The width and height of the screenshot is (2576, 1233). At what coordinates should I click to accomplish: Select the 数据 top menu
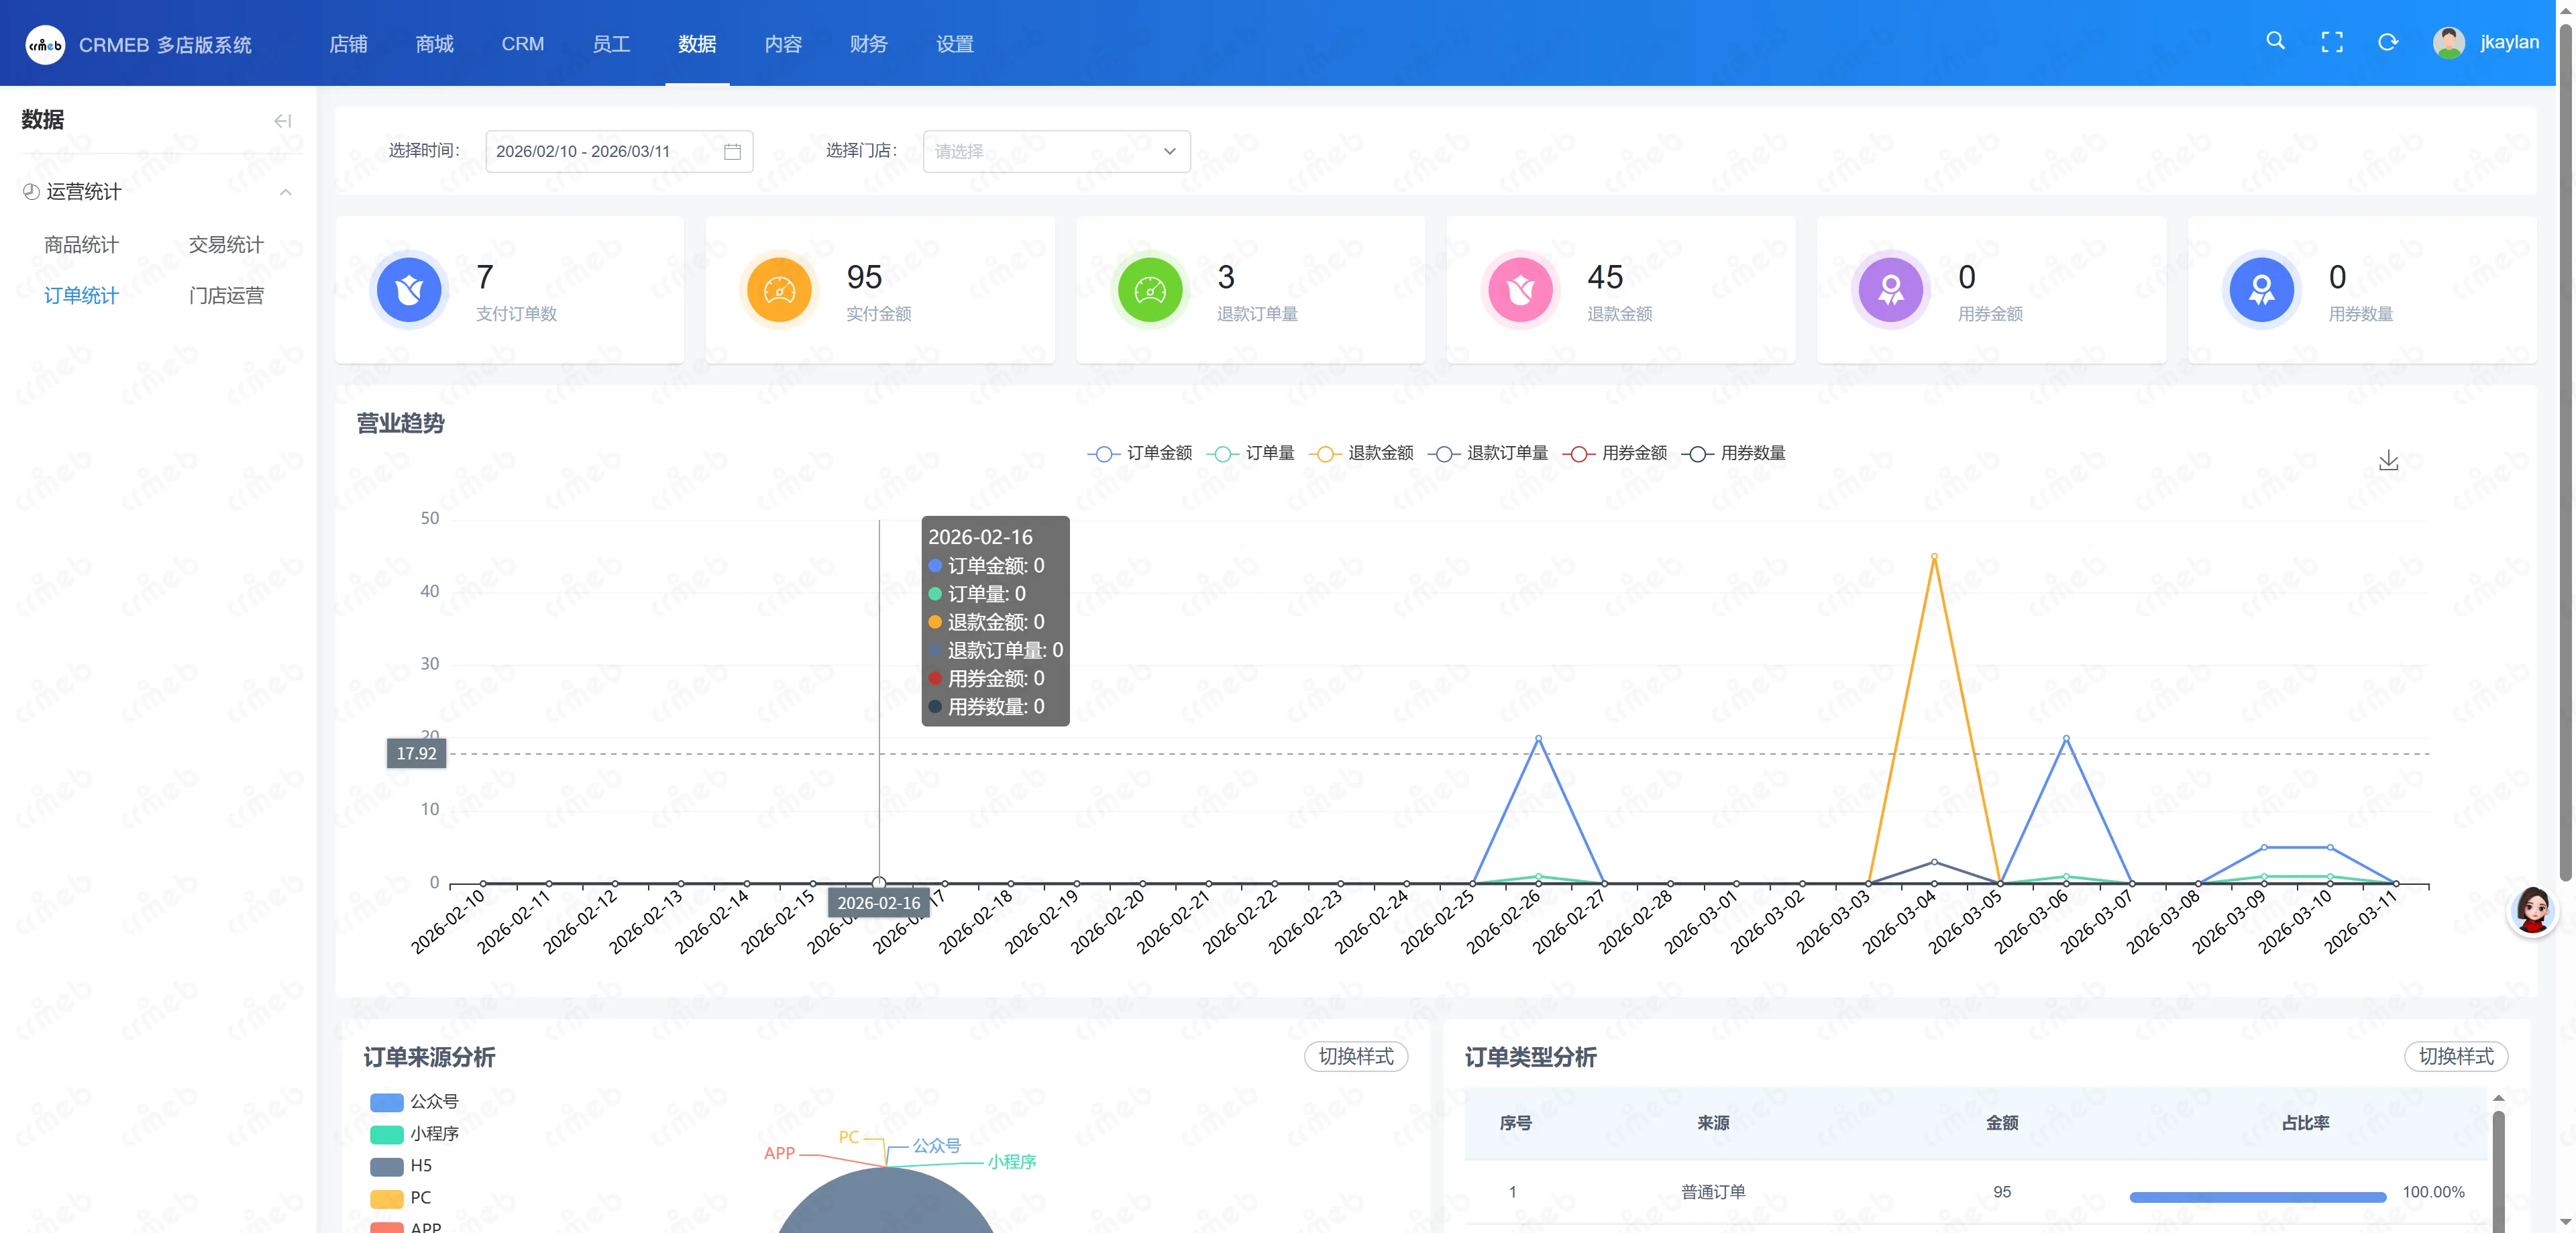click(x=696, y=43)
